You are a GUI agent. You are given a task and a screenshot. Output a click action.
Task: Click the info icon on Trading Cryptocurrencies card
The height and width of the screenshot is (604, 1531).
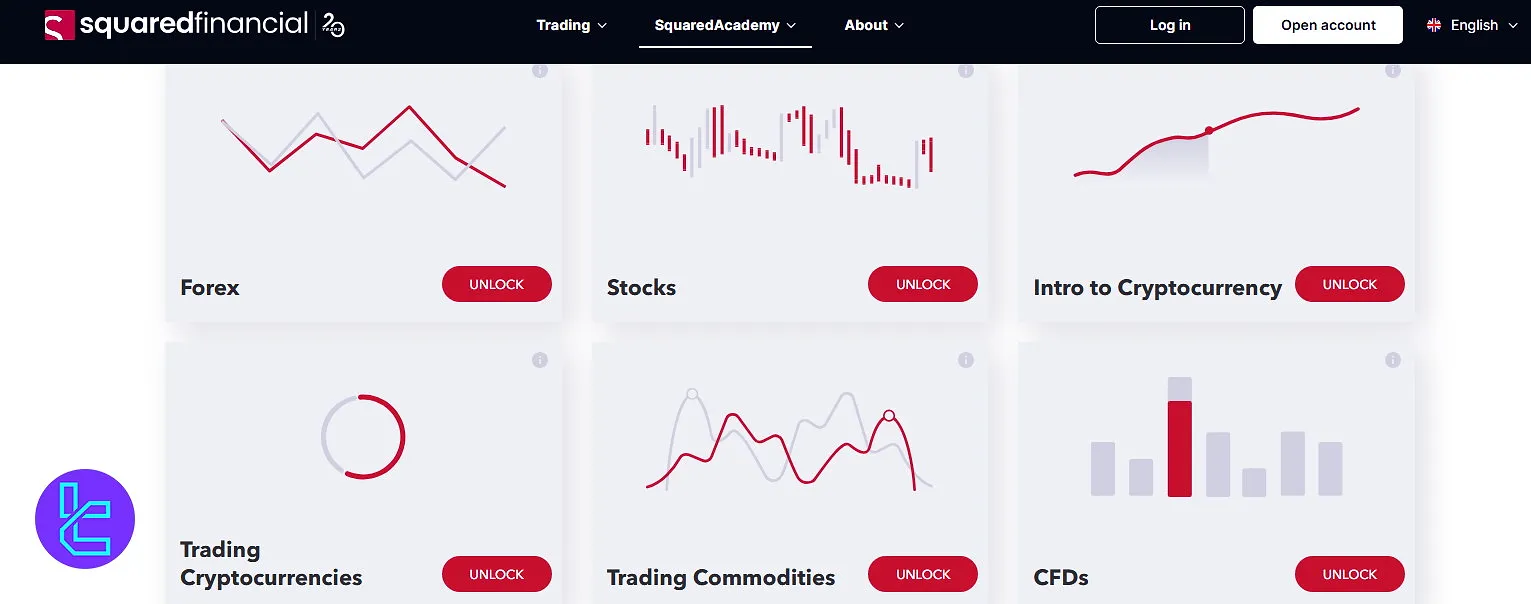pyautogui.click(x=540, y=360)
